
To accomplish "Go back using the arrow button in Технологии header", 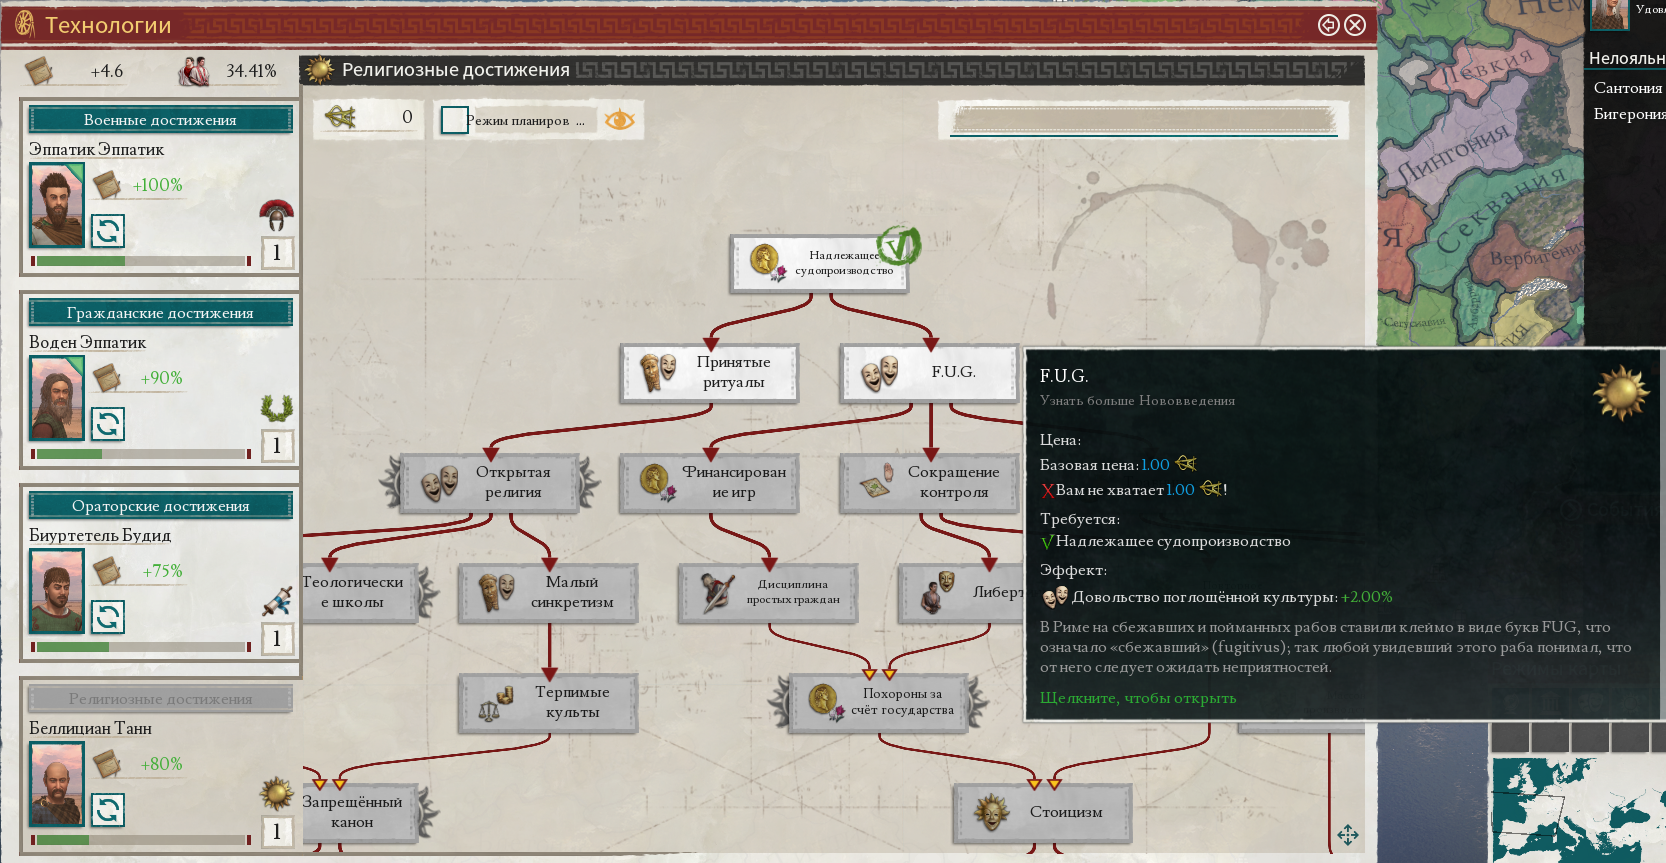I will click(x=1329, y=25).
